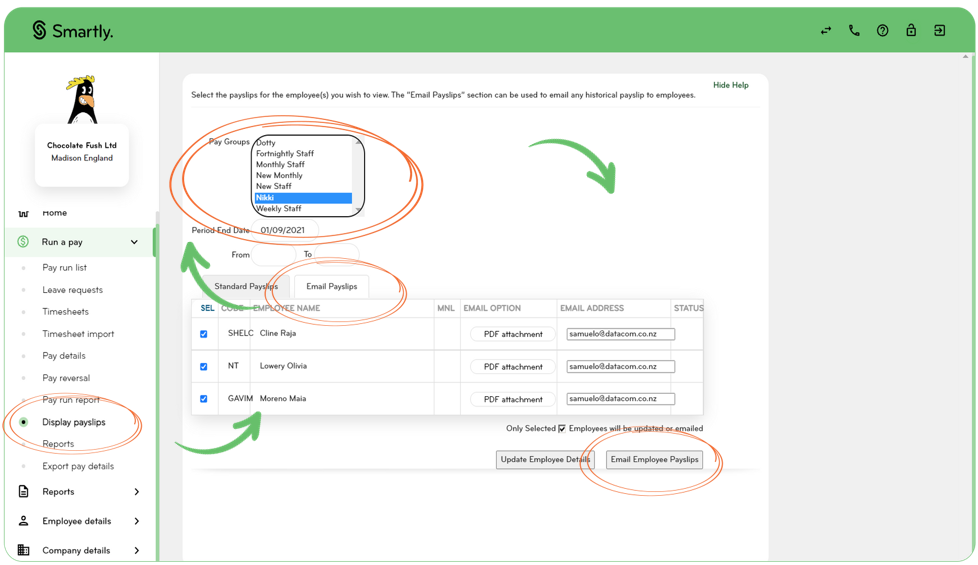Open email option dropdown for Cline Raja
Image resolution: width=978 pixels, height=565 pixels.
pos(513,334)
